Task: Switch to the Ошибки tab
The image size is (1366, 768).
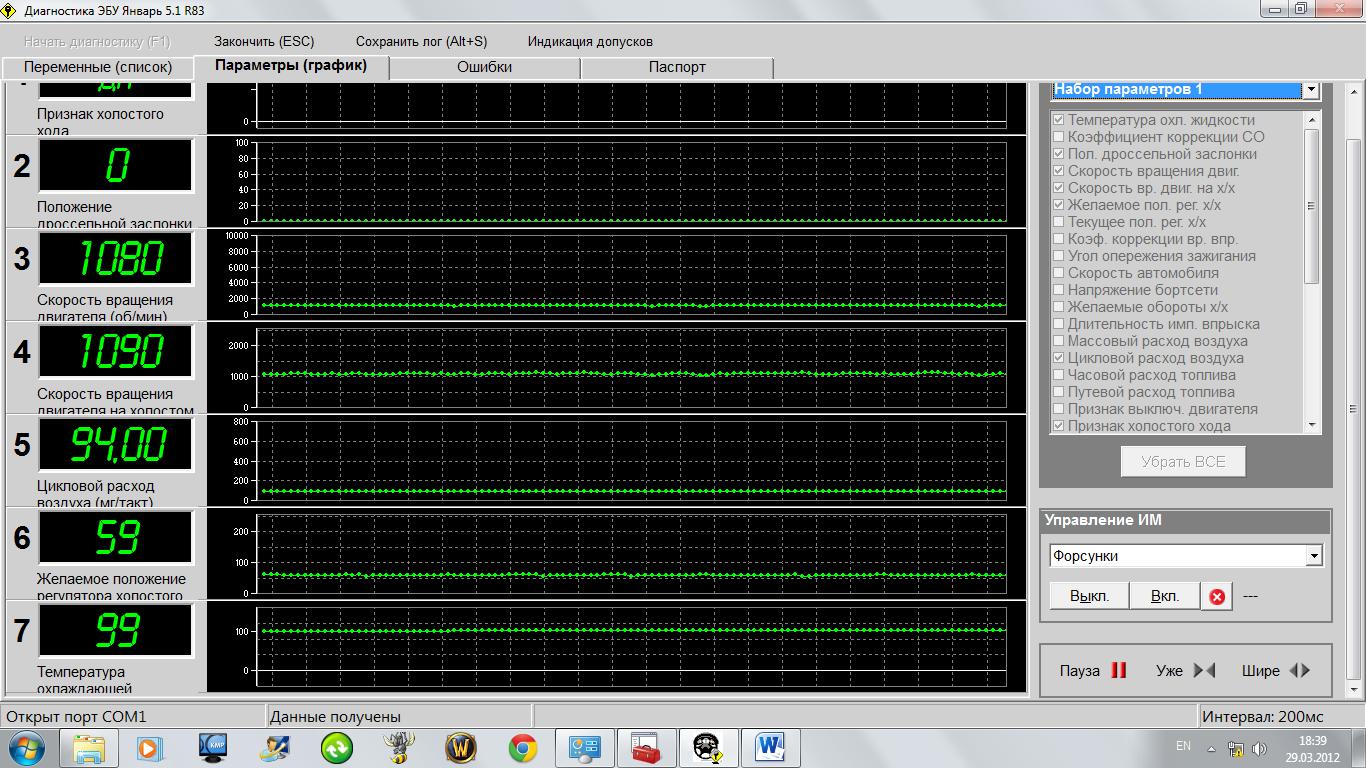Action: pyautogui.click(x=484, y=67)
